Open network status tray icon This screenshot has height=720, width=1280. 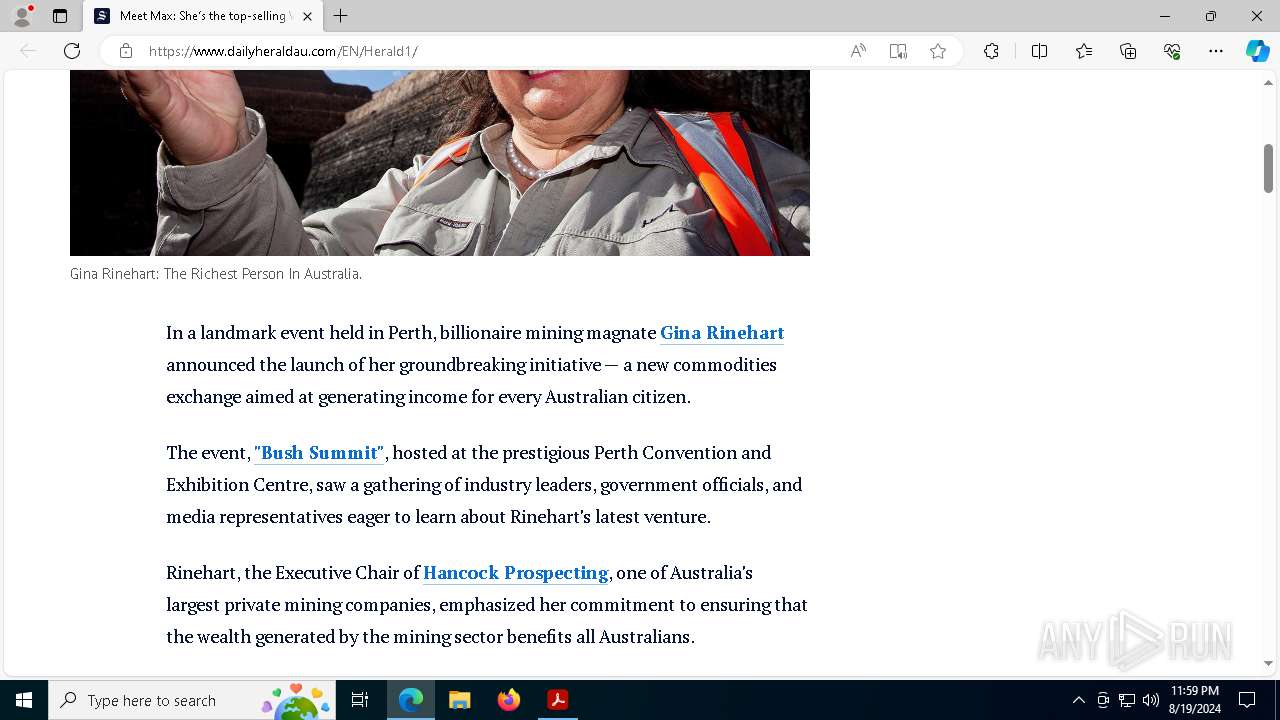1127,700
